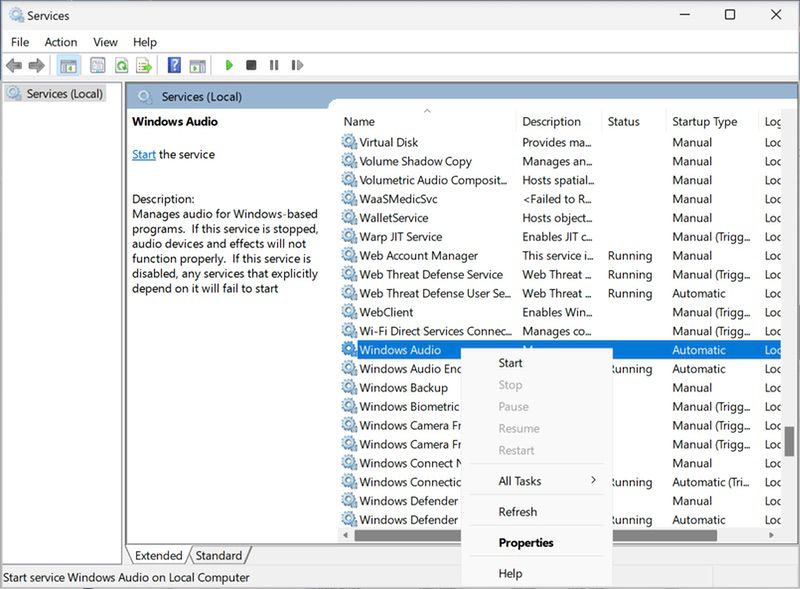Open the Help menu in menu bar
The width and height of the screenshot is (800, 589).
145,42
